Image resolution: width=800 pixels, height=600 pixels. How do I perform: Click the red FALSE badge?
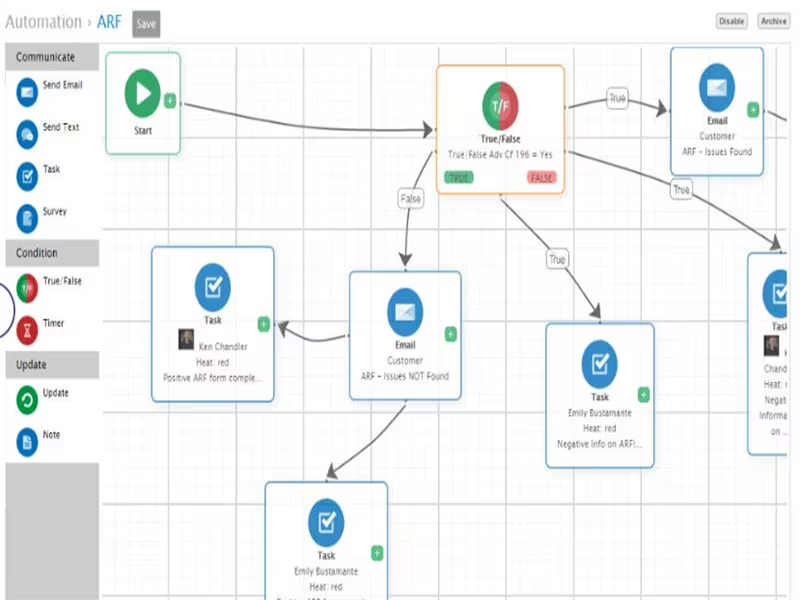coord(541,178)
